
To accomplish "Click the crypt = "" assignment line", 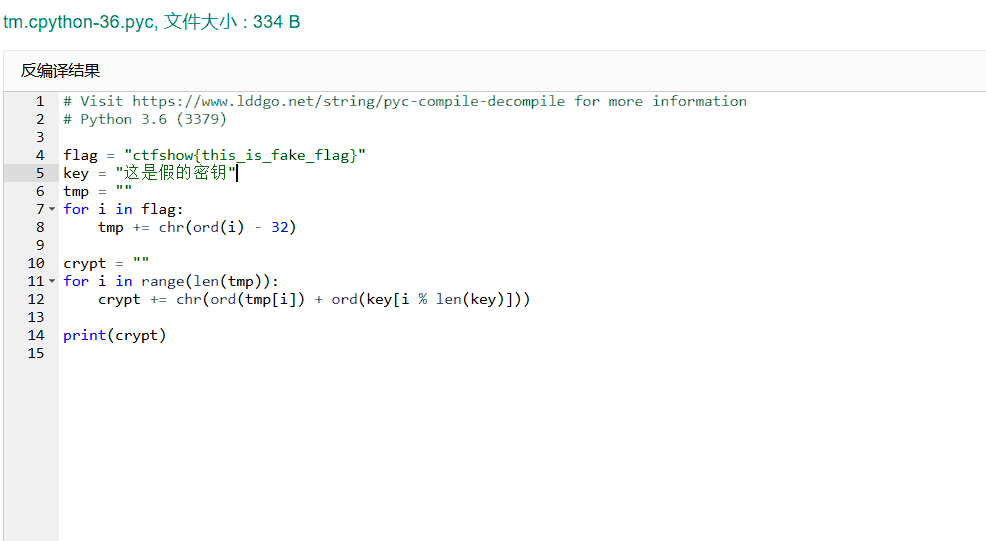I will [106, 264].
